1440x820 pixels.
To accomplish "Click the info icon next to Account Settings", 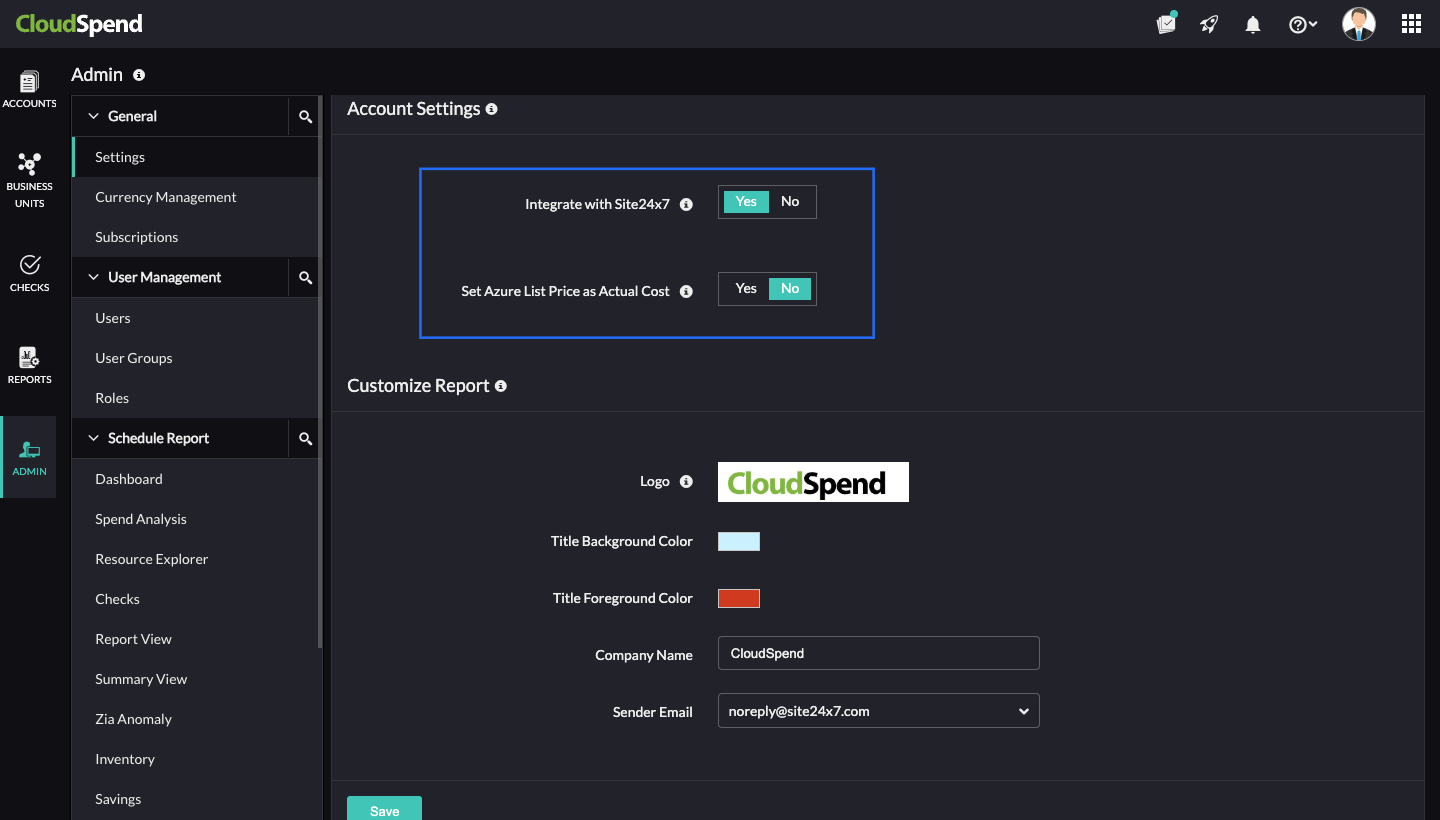I will pyautogui.click(x=491, y=109).
